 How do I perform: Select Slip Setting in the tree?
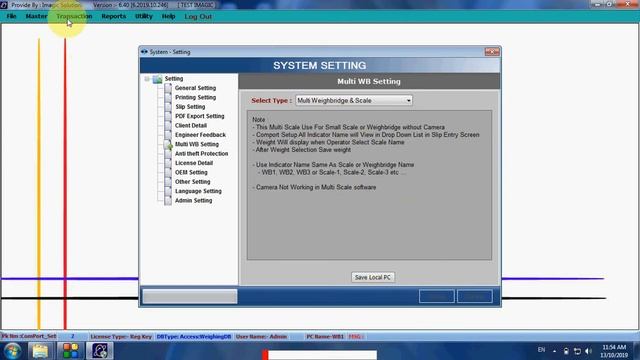(190, 107)
